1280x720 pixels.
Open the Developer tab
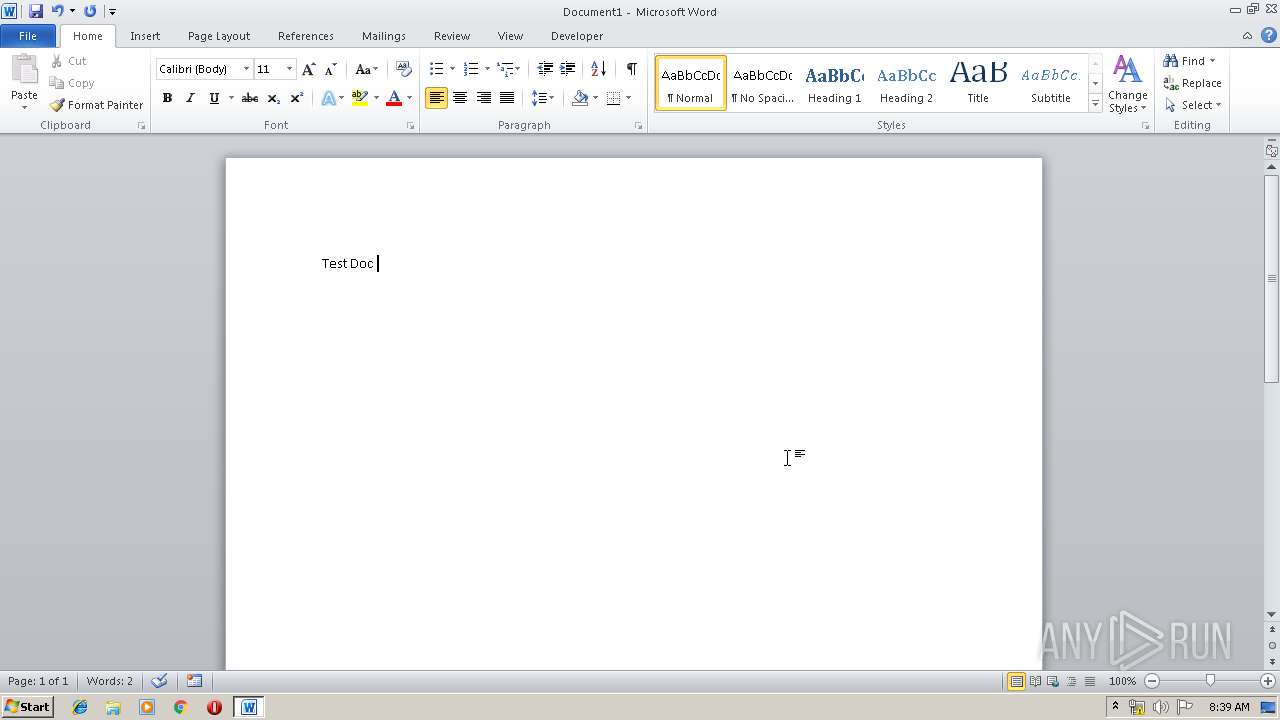(x=577, y=36)
